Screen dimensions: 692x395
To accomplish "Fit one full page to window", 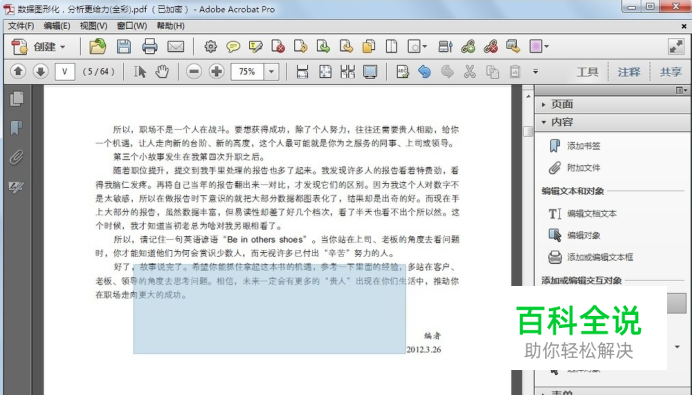I will click(x=325, y=71).
